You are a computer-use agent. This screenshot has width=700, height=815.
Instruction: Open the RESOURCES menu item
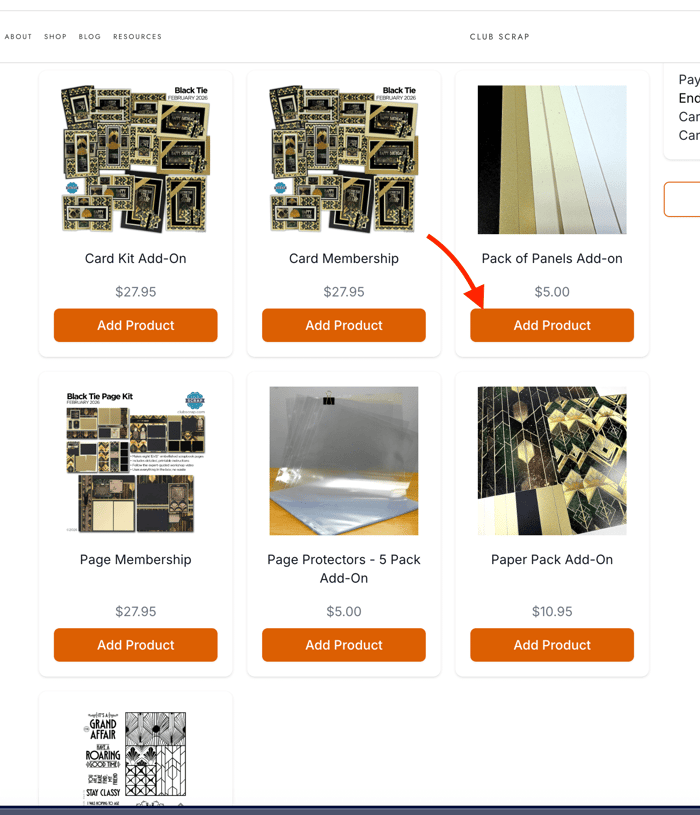pyautogui.click(x=137, y=37)
